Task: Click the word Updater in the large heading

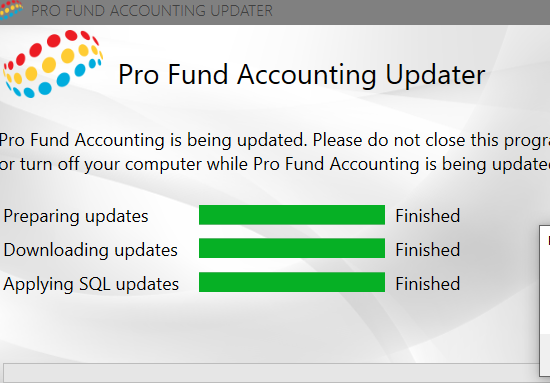Action: [435, 75]
